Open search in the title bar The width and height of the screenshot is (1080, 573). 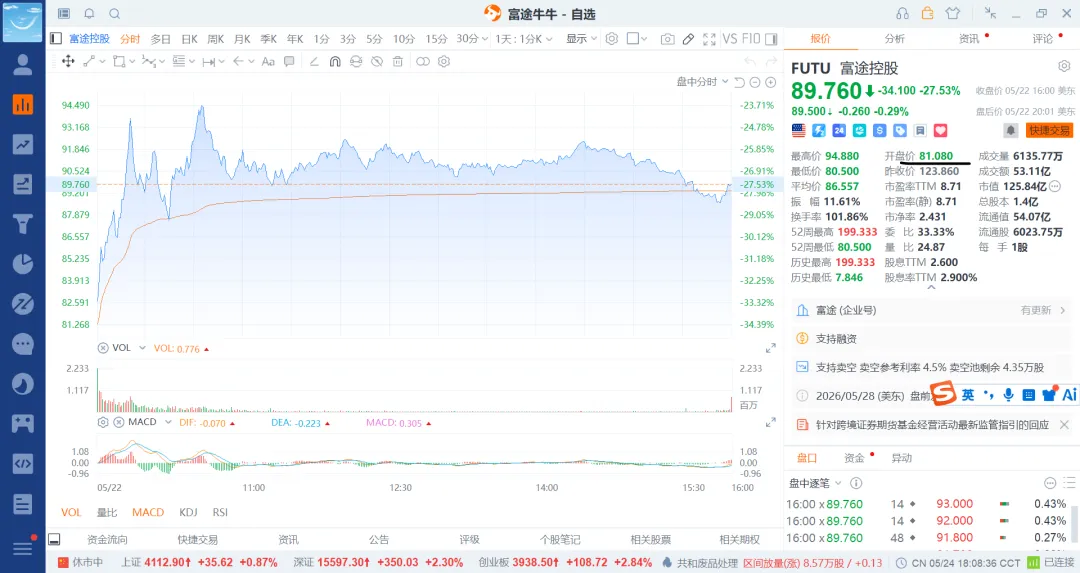coord(115,14)
